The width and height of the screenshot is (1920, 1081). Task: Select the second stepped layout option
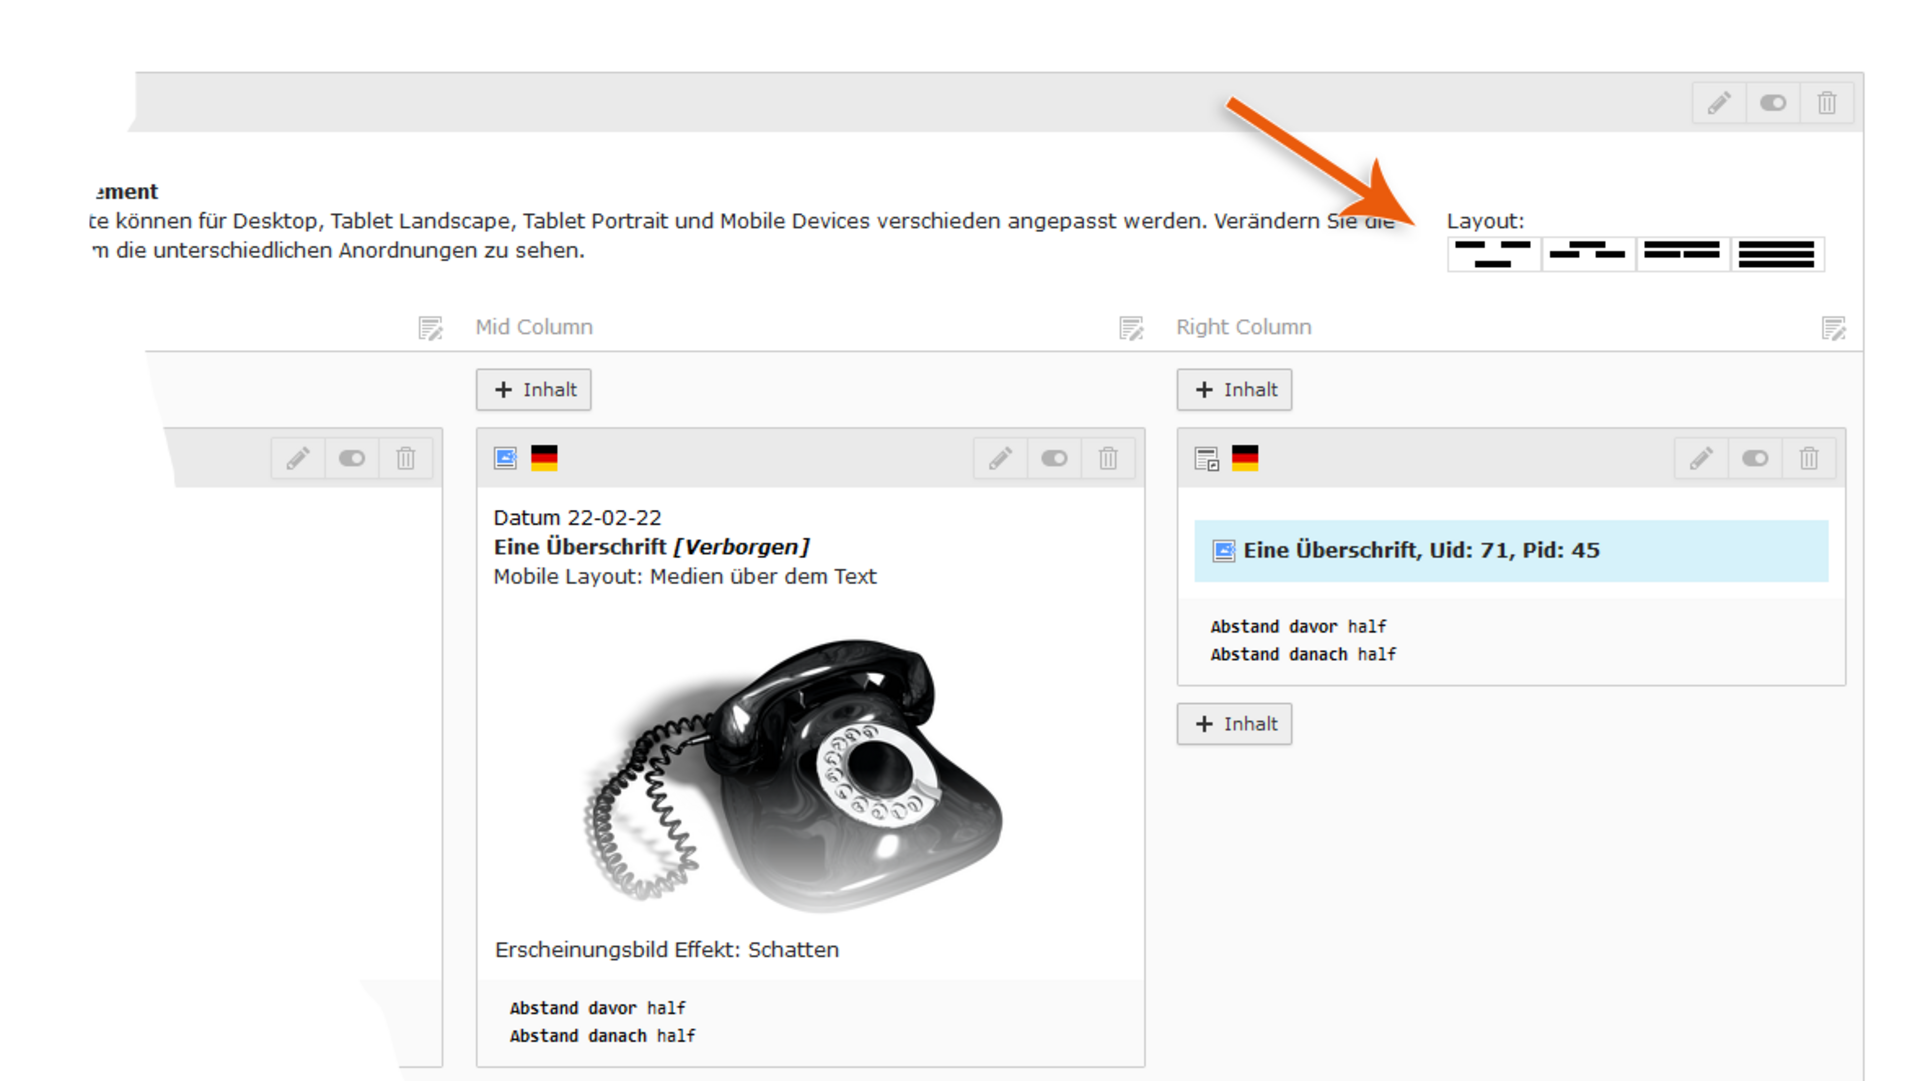[1588, 254]
